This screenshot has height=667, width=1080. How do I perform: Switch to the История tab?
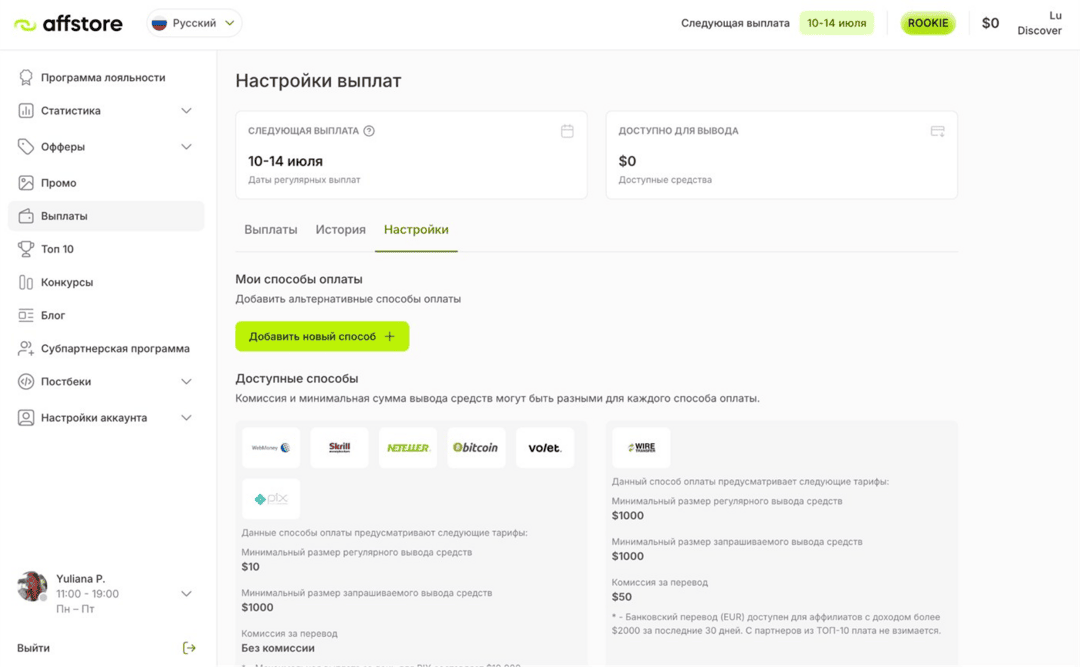340,229
